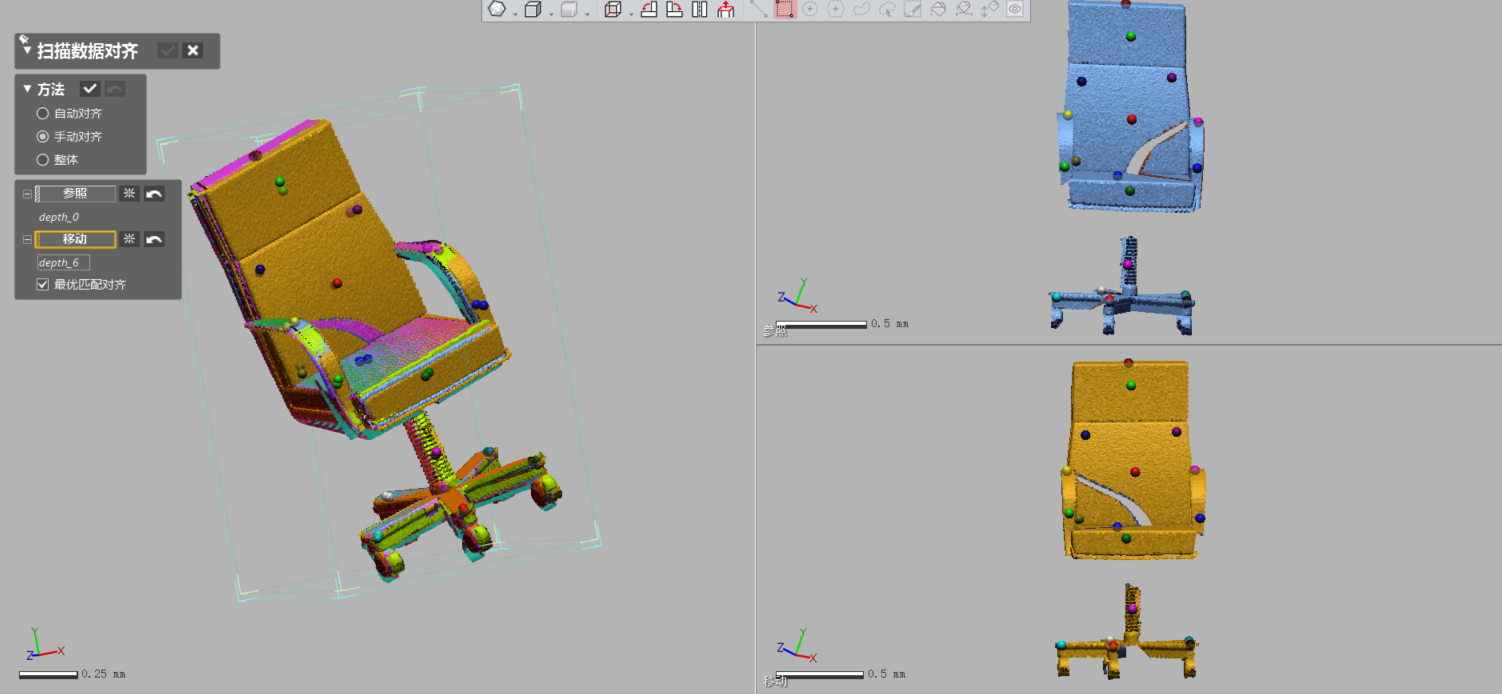Click the shaded hexagon display-mode icon
The width and height of the screenshot is (1502, 694).
(x=497, y=10)
